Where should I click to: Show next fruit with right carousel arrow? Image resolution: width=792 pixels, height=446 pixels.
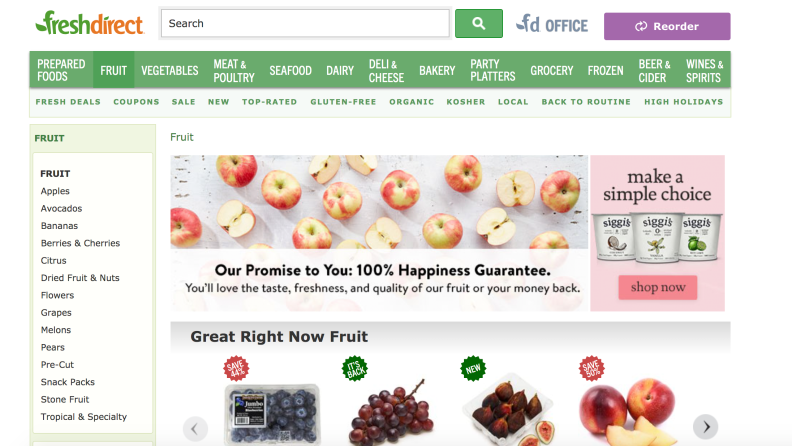pyautogui.click(x=706, y=427)
